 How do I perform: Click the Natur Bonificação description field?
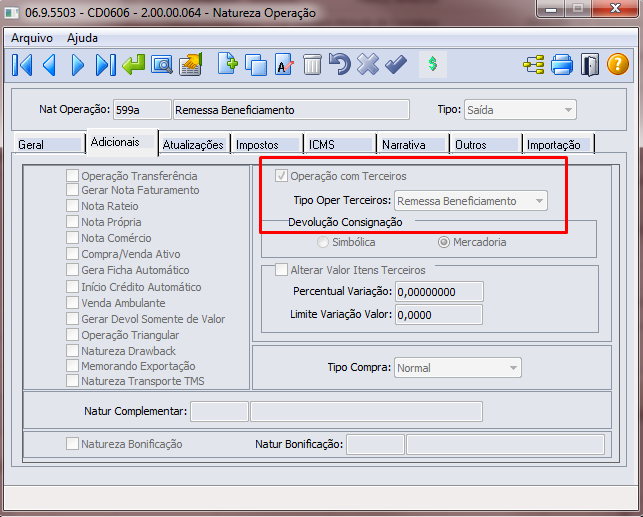coord(505,444)
